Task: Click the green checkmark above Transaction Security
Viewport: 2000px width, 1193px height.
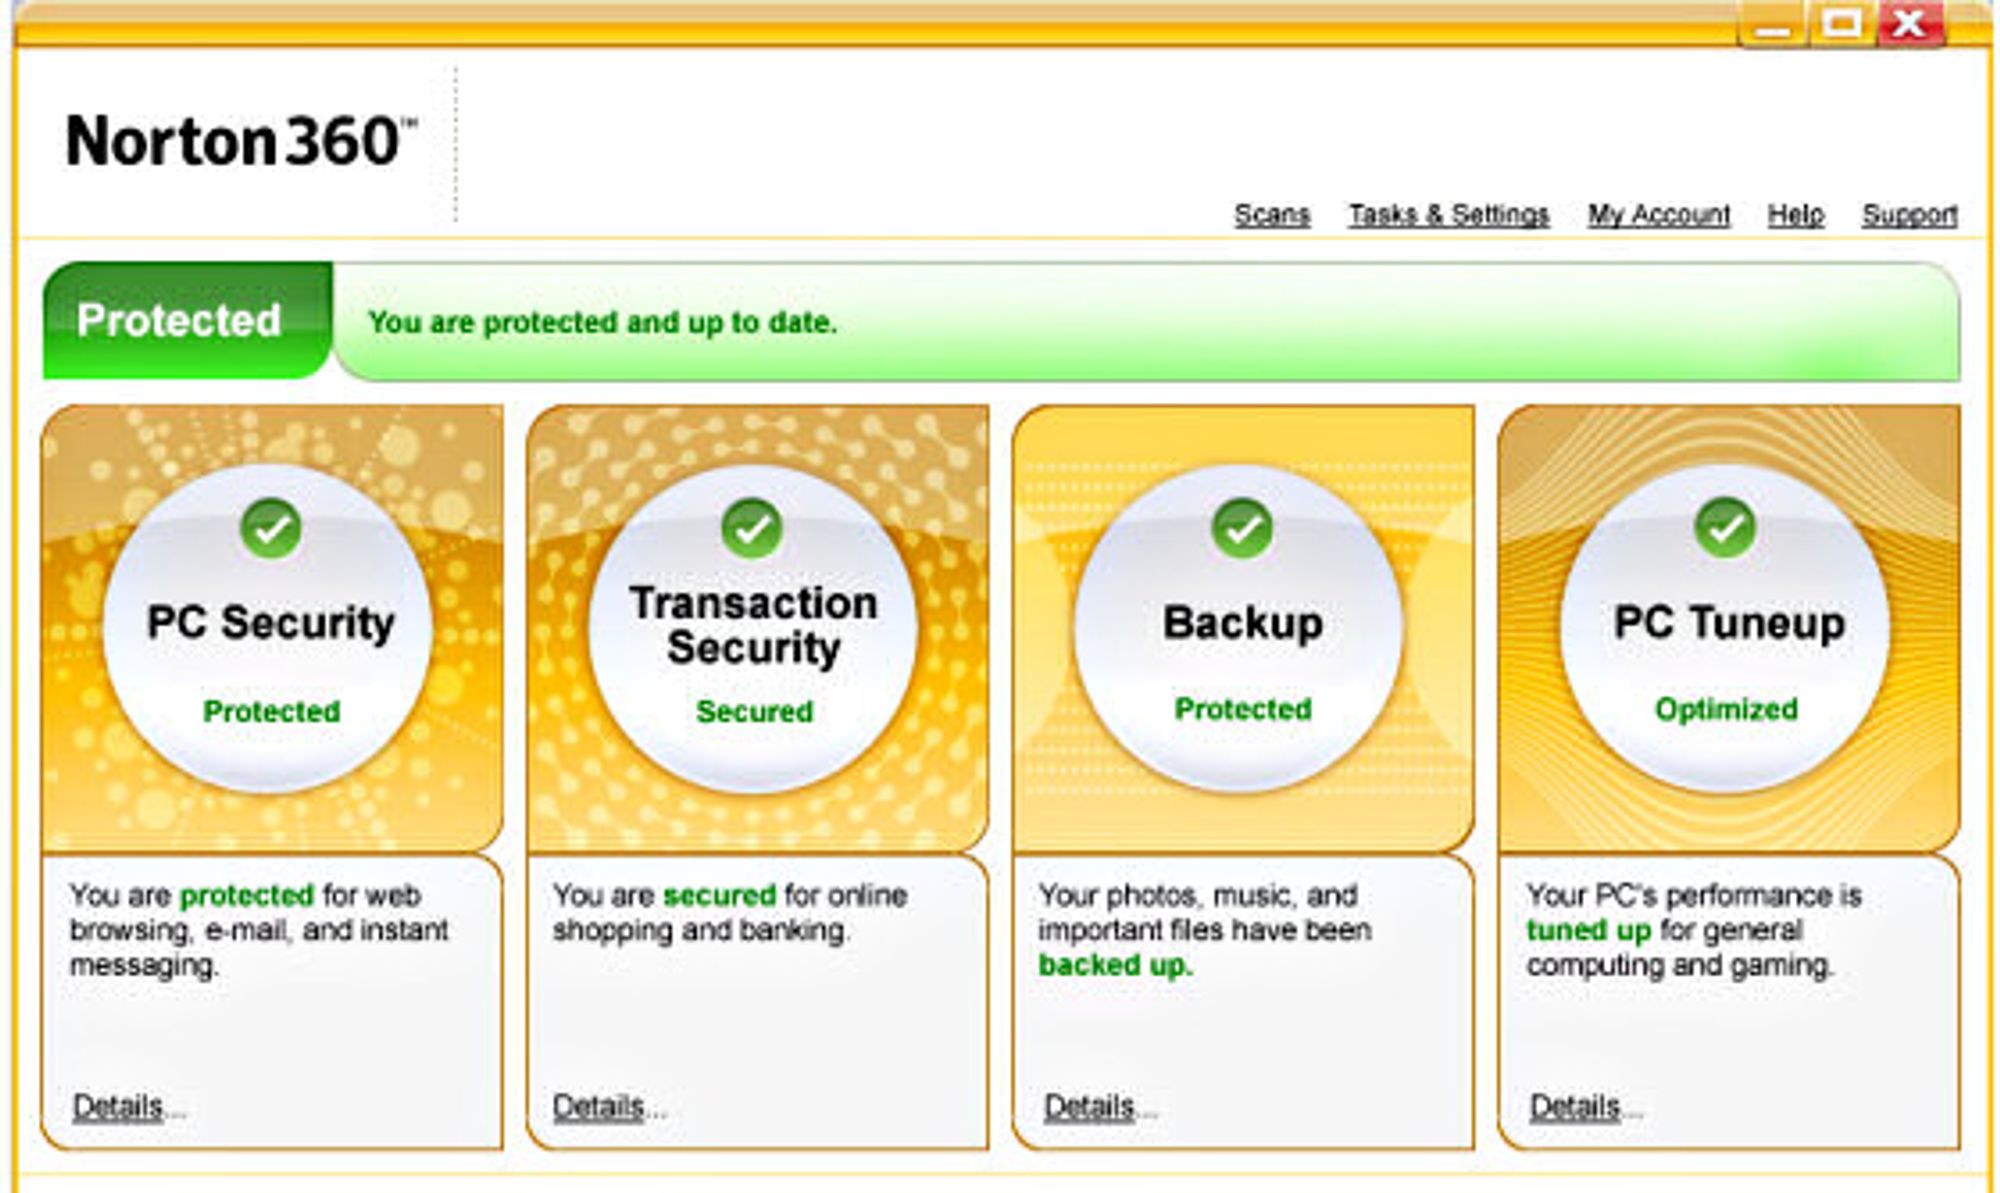Action: [x=752, y=528]
